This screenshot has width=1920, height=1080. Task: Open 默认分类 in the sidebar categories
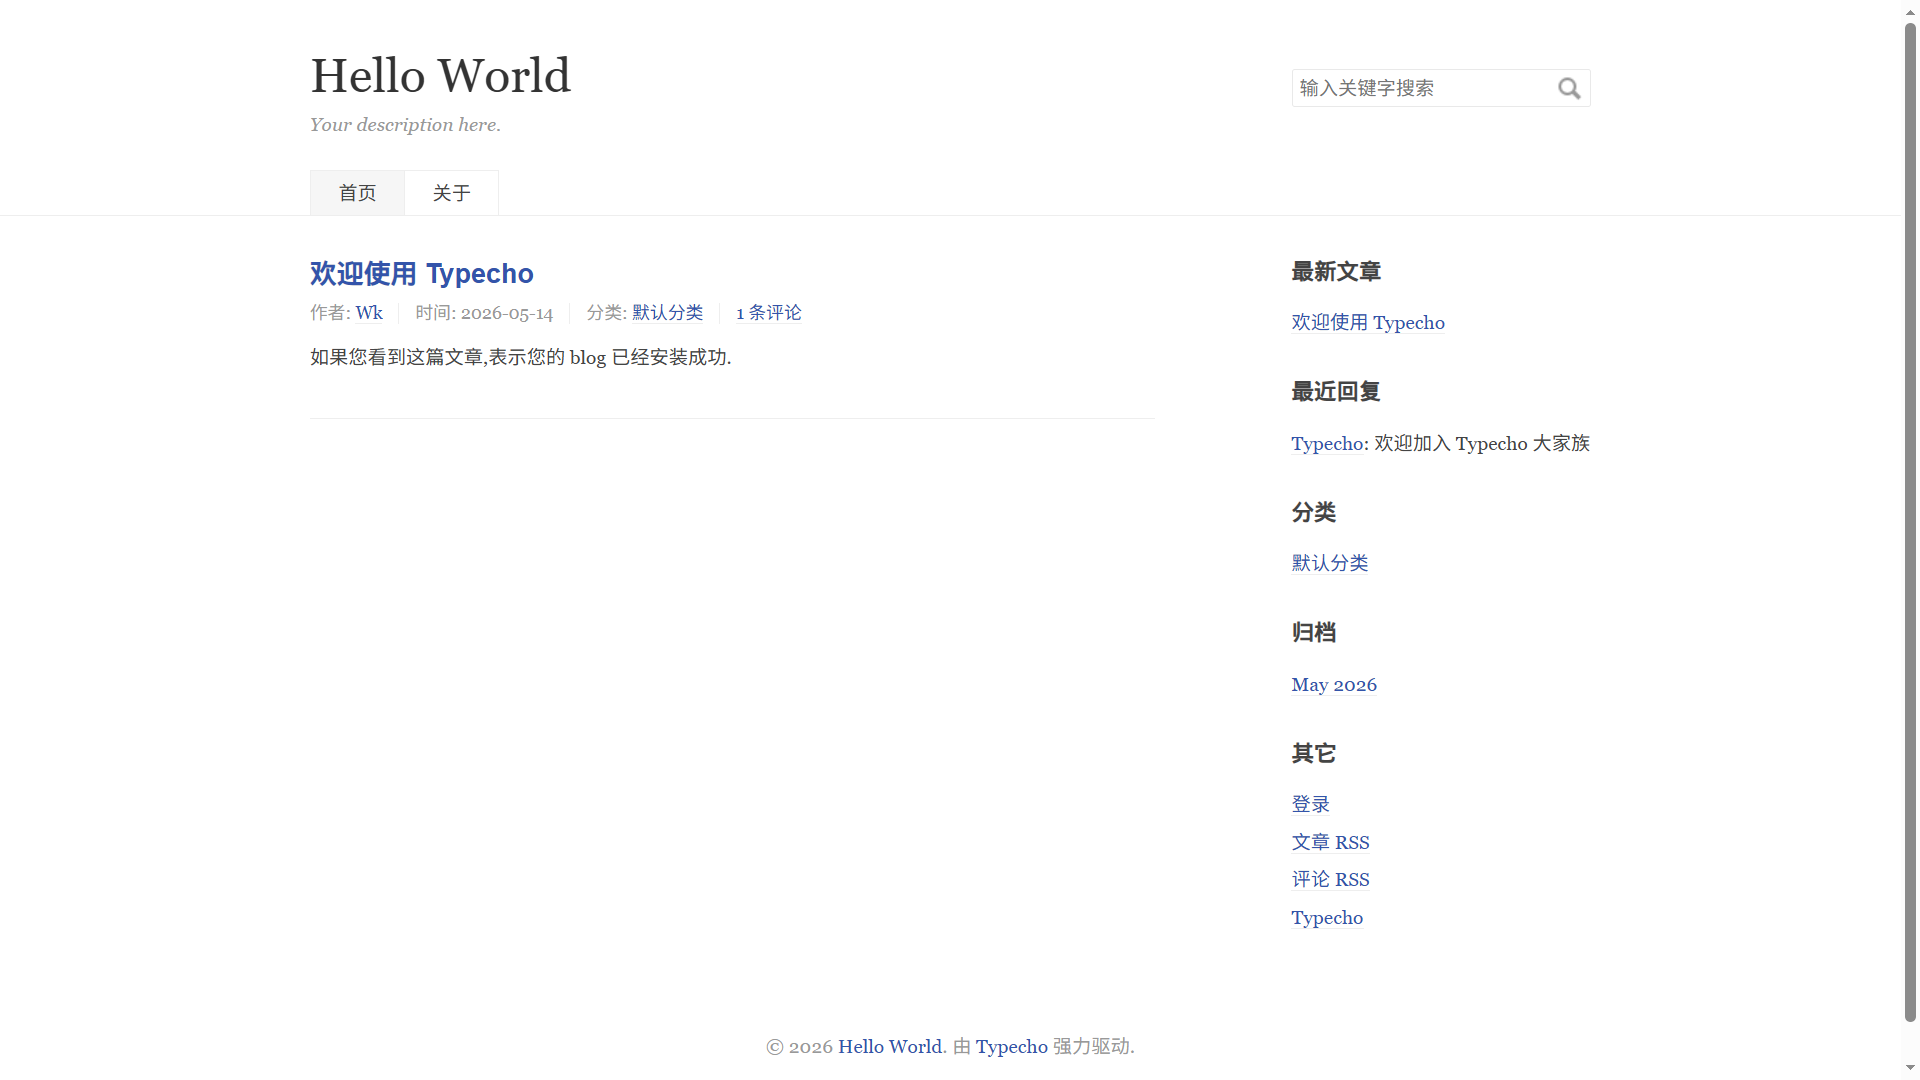1329,564
